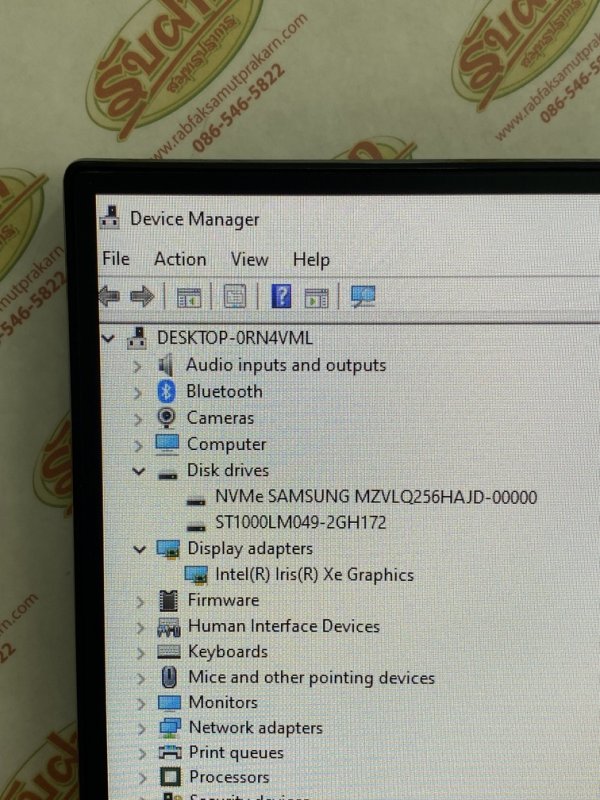The height and width of the screenshot is (800, 600).
Task: Expand the Human Interface Devices chevron
Action: point(140,628)
